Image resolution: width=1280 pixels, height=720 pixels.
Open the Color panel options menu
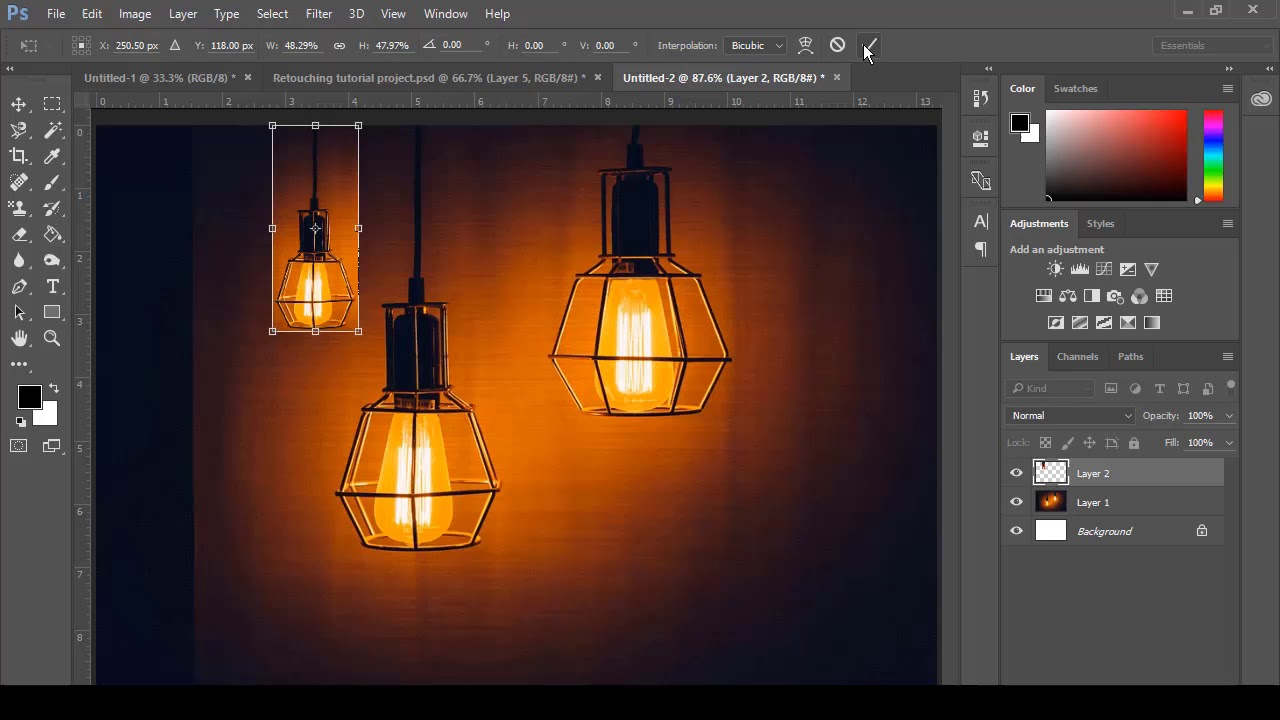1227,88
